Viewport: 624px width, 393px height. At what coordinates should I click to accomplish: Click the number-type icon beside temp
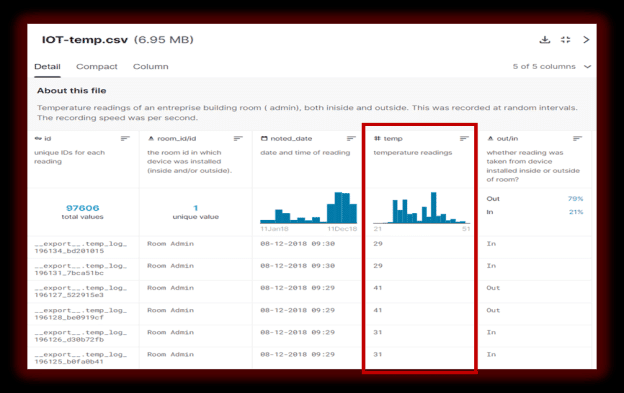pyautogui.click(x=377, y=138)
